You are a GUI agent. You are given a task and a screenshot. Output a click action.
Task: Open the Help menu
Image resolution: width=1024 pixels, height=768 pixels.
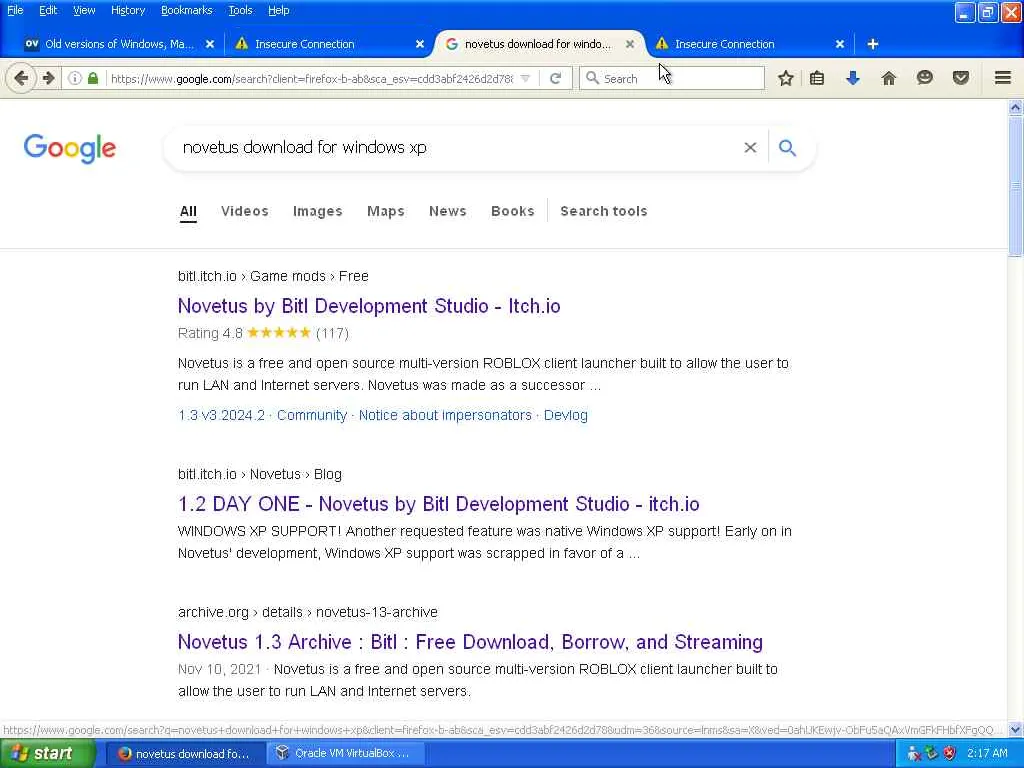pos(278,10)
